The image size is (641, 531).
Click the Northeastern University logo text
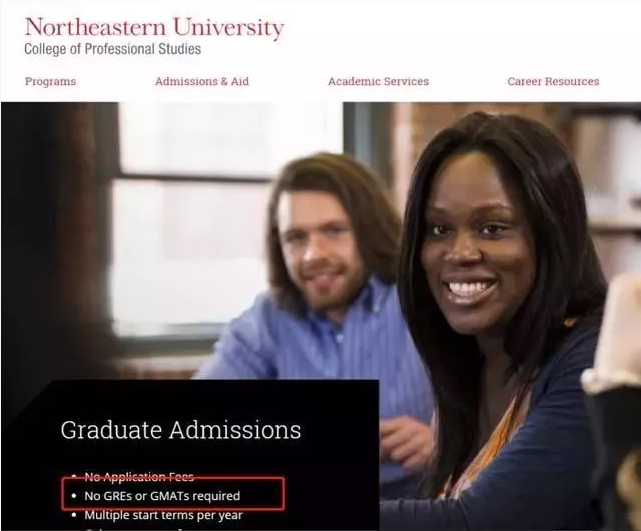154,27
